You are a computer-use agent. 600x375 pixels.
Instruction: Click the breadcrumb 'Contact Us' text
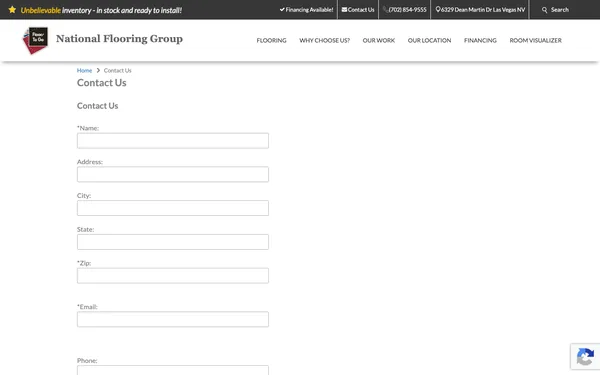click(x=117, y=70)
